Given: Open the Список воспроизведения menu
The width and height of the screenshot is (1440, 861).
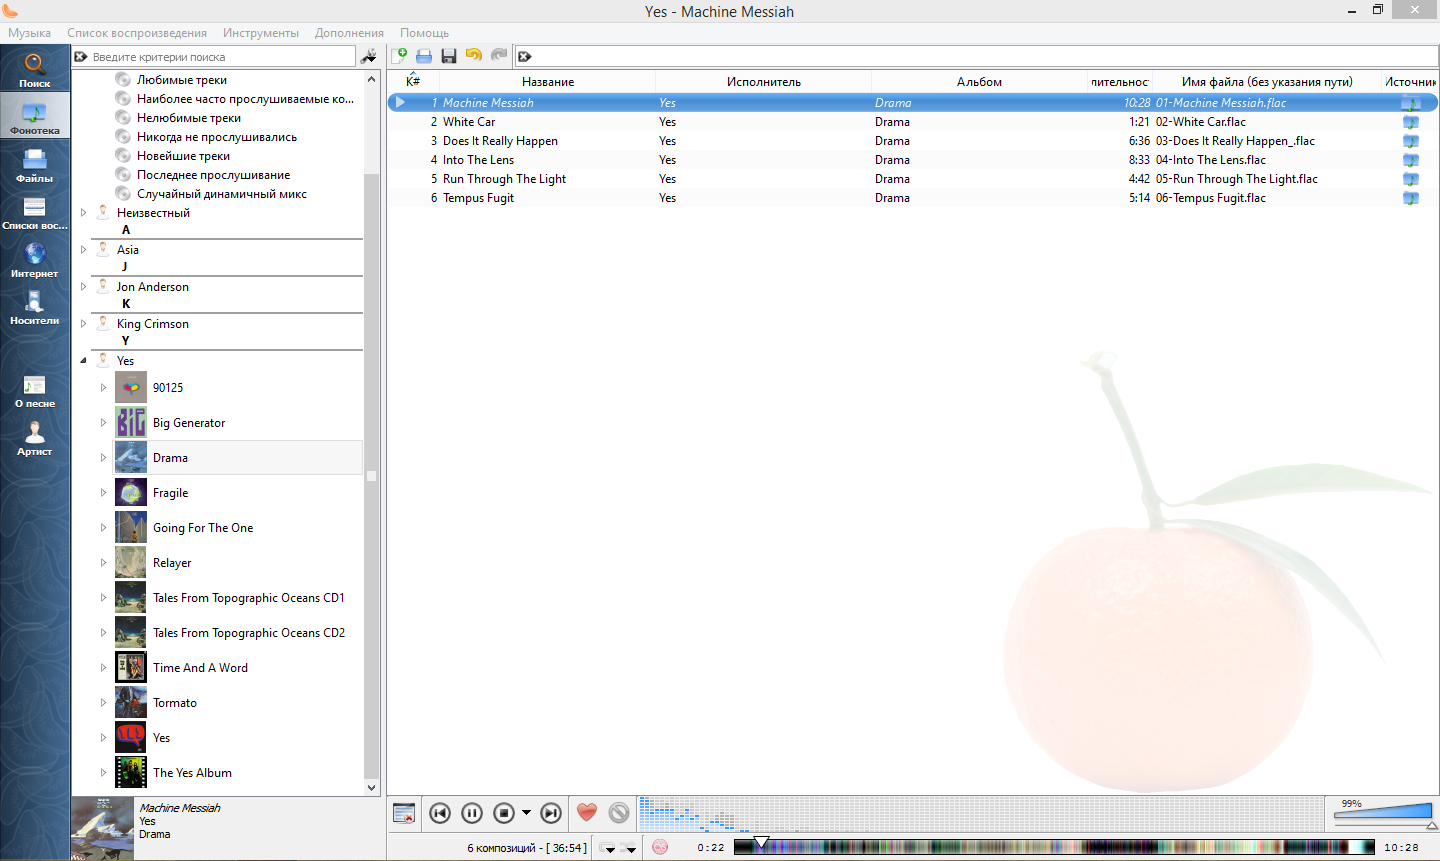Looking at the screenshot, I should (x=137, y=33).
